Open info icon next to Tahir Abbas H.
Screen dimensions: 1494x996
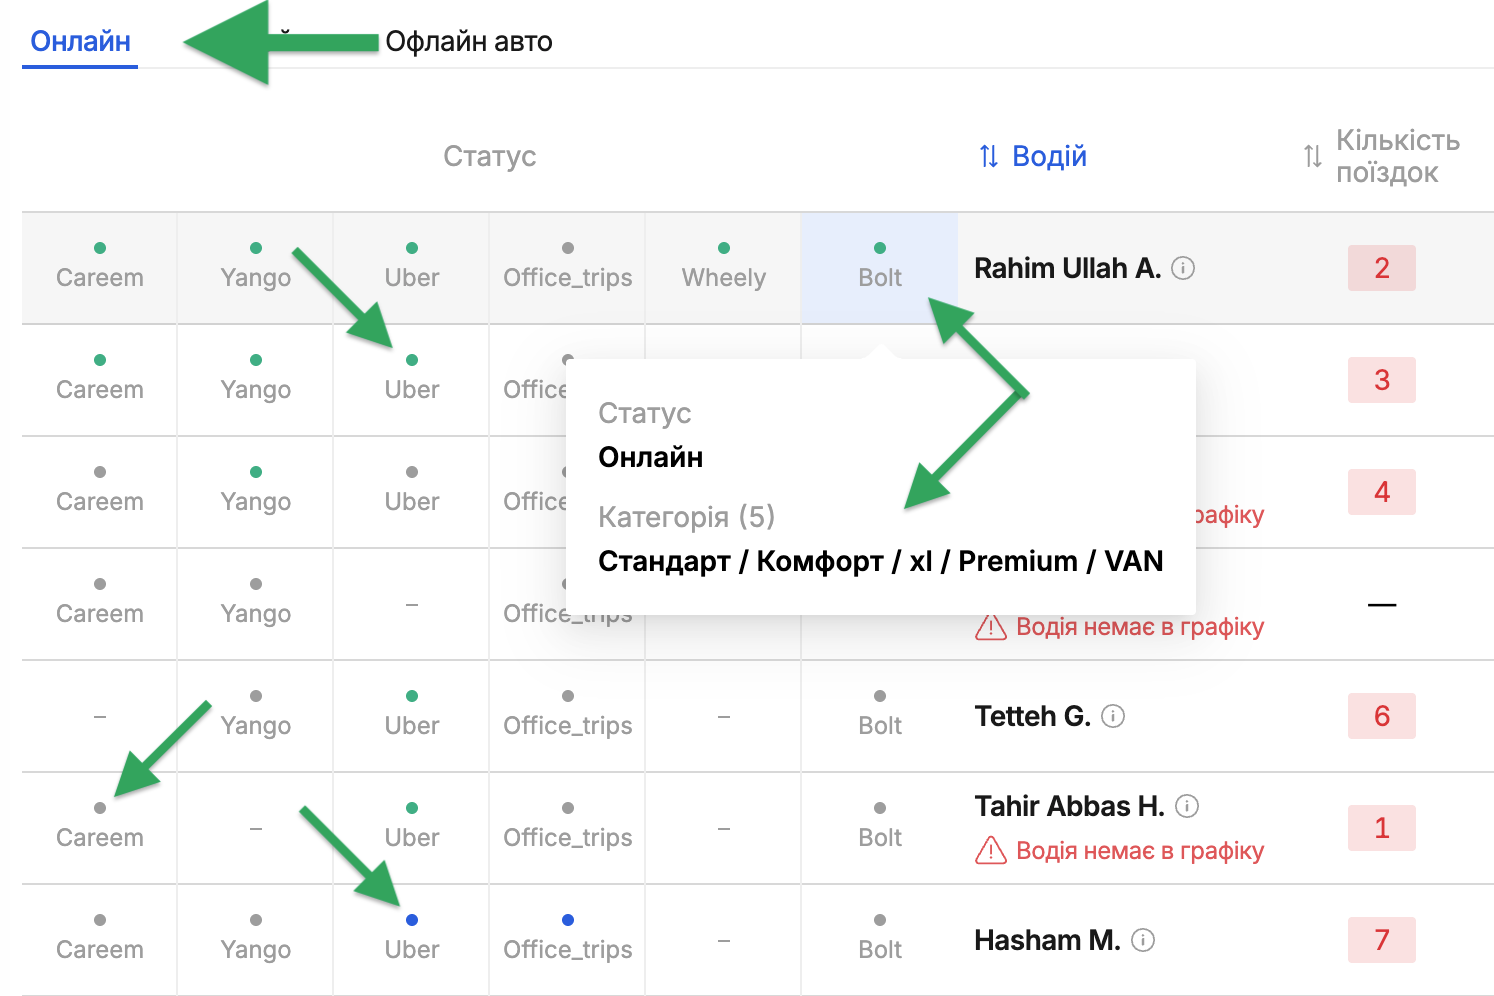click(1187, 806)
